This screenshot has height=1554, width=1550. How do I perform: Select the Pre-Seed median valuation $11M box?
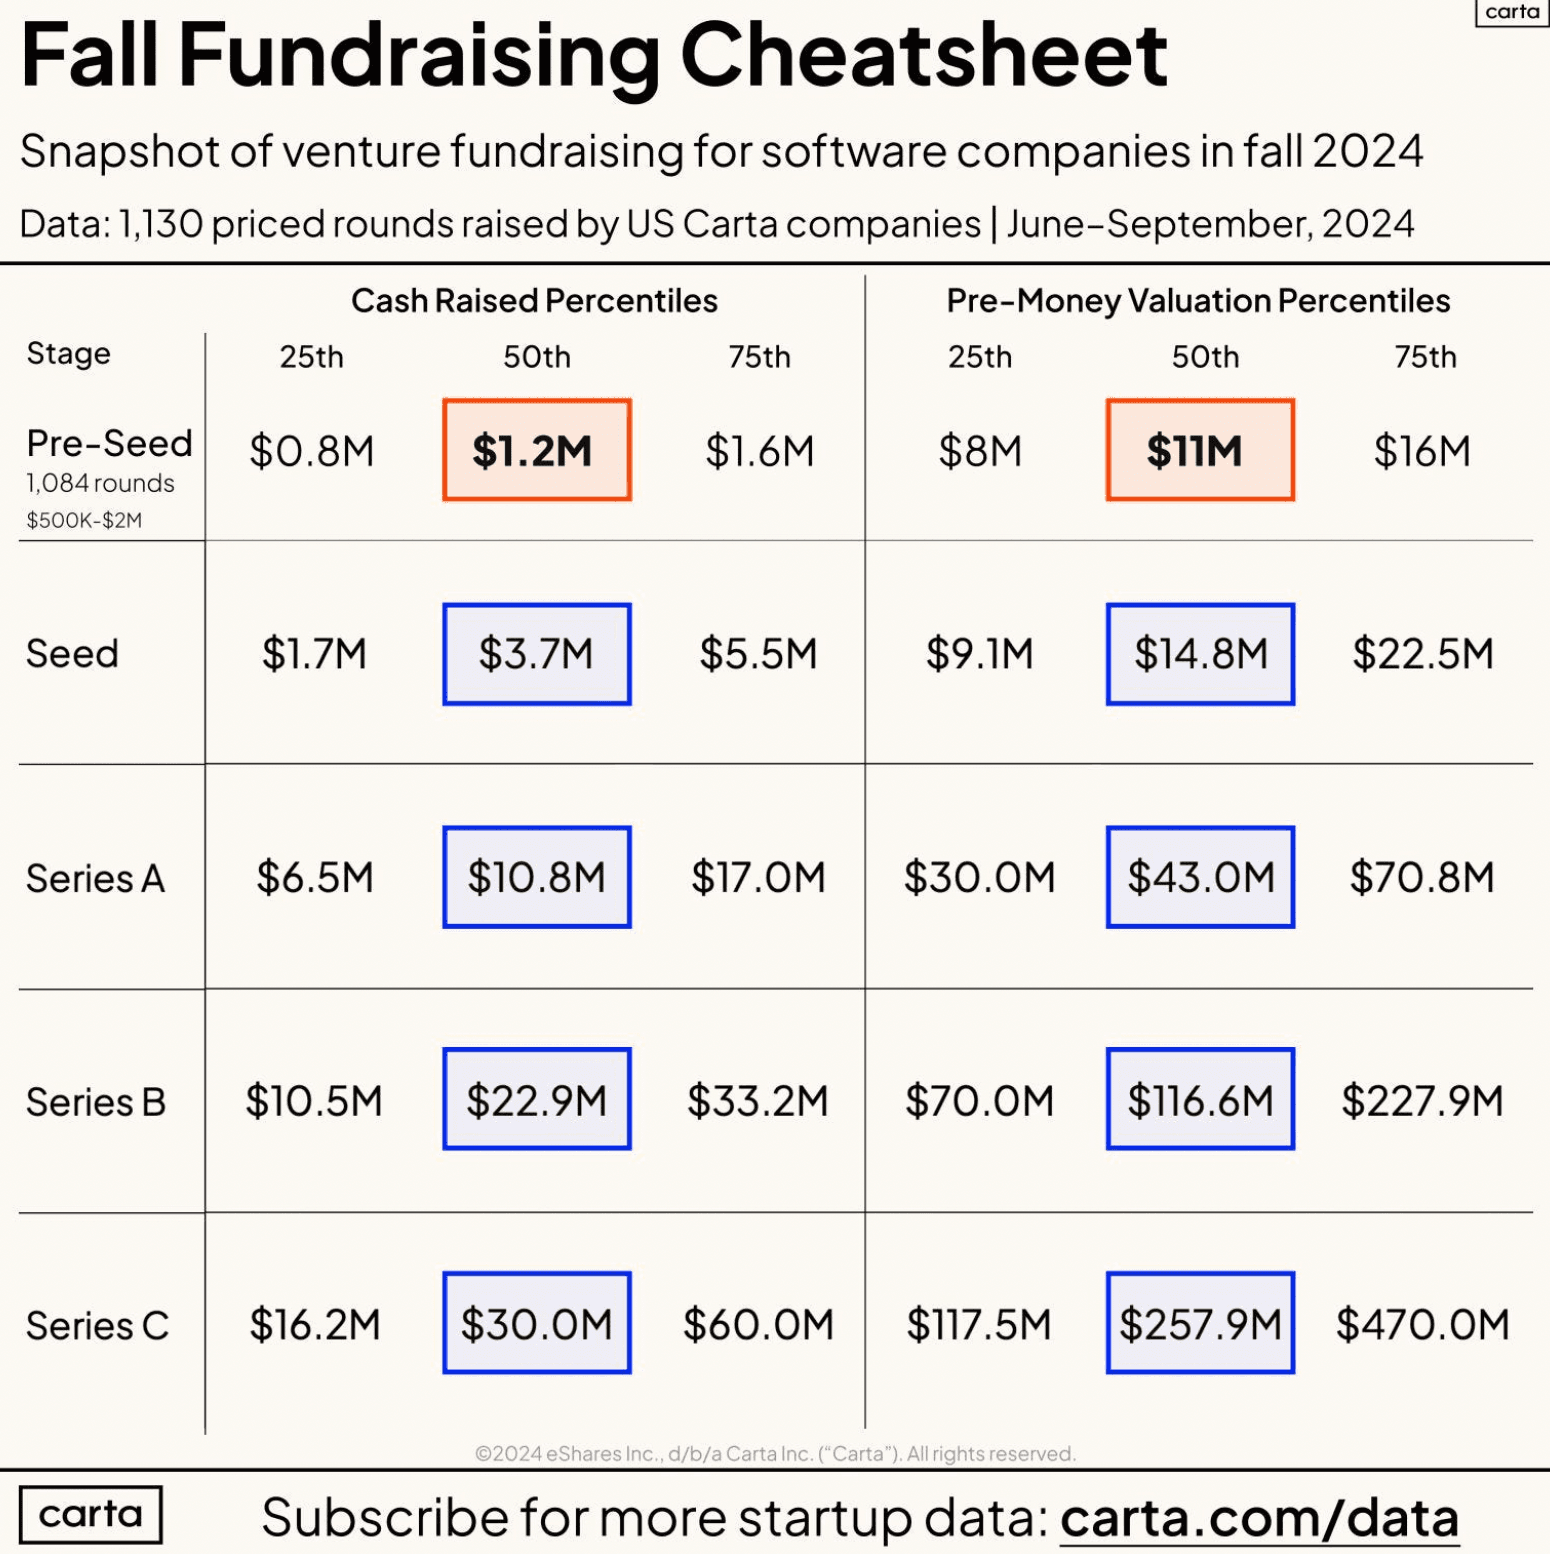click(x=1200, y=450)
